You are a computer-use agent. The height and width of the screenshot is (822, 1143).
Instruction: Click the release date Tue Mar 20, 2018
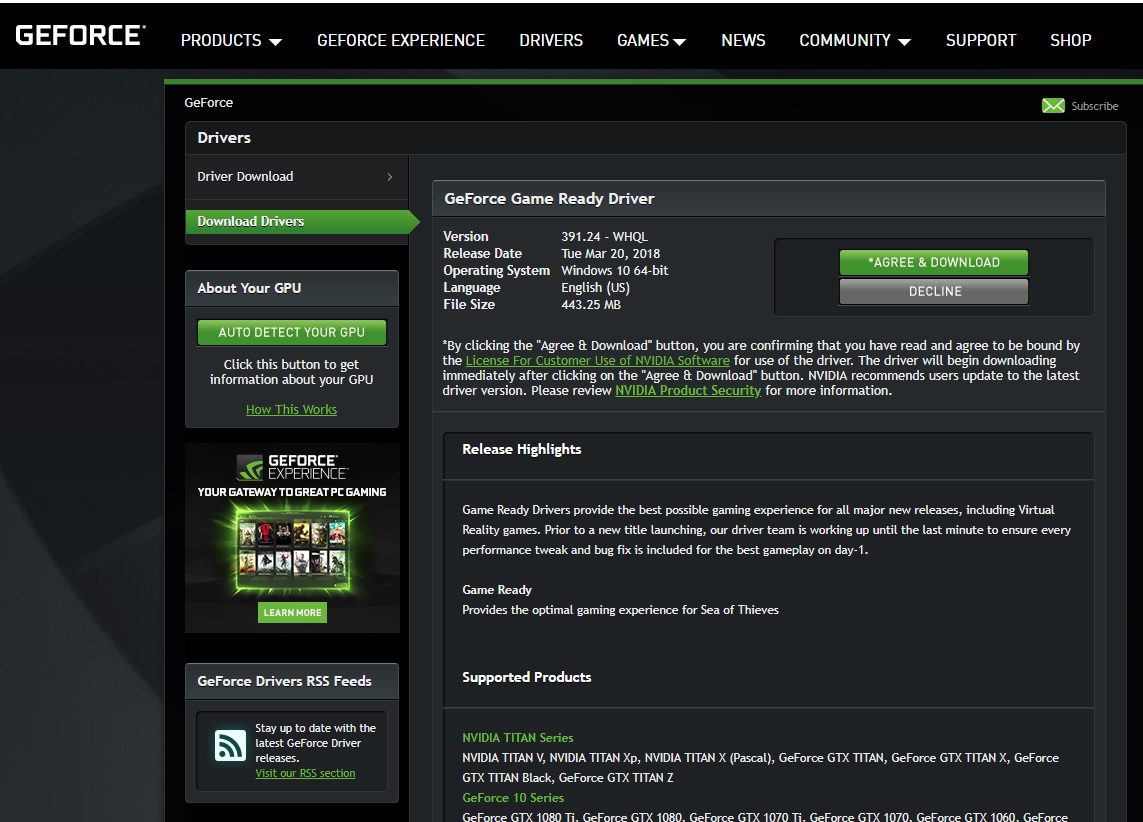click(611, 254)
